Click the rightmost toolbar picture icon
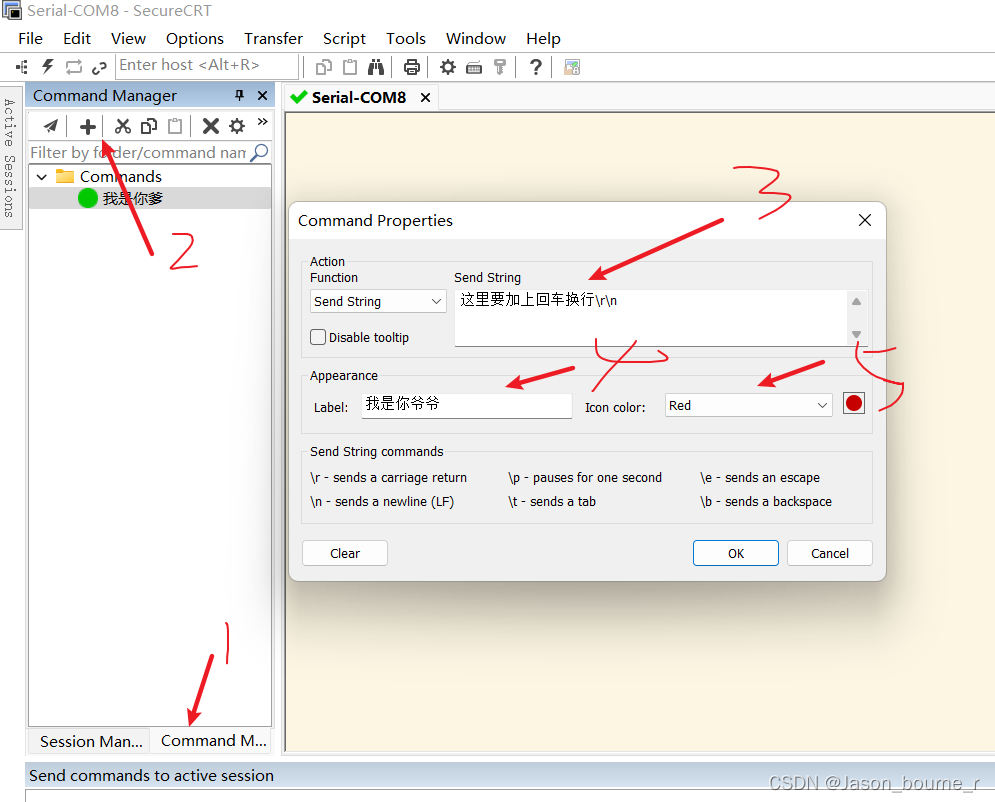The width and height of the screenshot is (995, 802). pyautogui.click(x=572, y=67)
